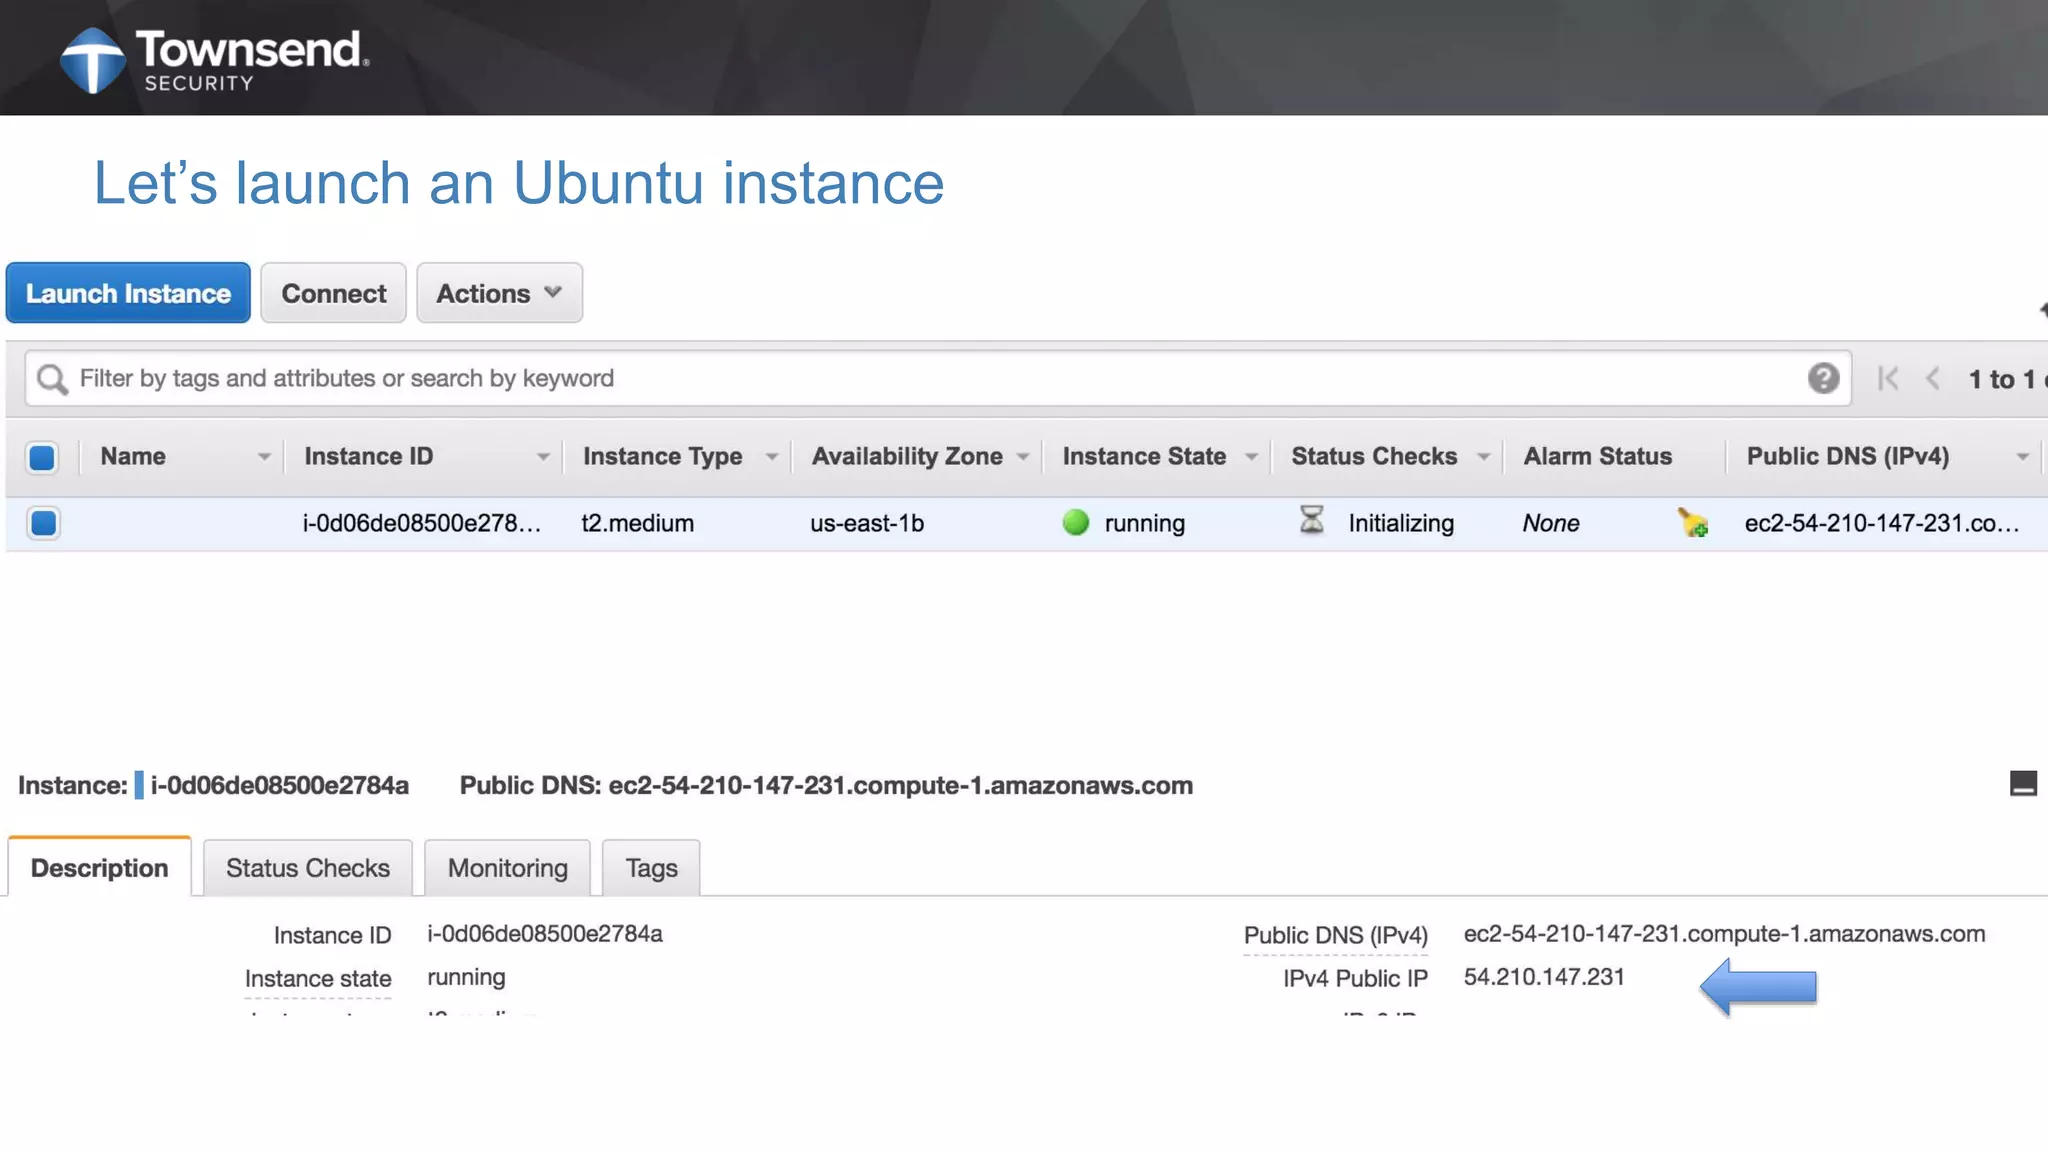The image size is (2048, 1152).
Task: Click the us-east-1b availability zone cell
Action: coord(867,523)
